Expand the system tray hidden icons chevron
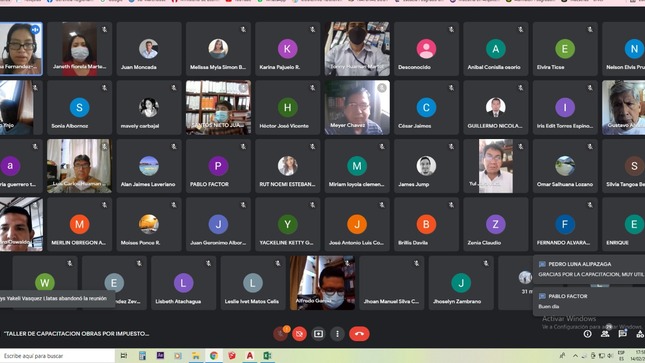 (x=575, y=356)
